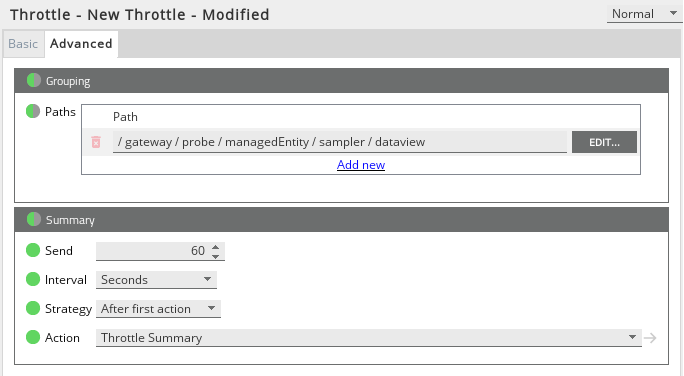This screenshot has height=376, width=684.
Task: Open the Strategy After first action dropdown
Action: (158, 309)
